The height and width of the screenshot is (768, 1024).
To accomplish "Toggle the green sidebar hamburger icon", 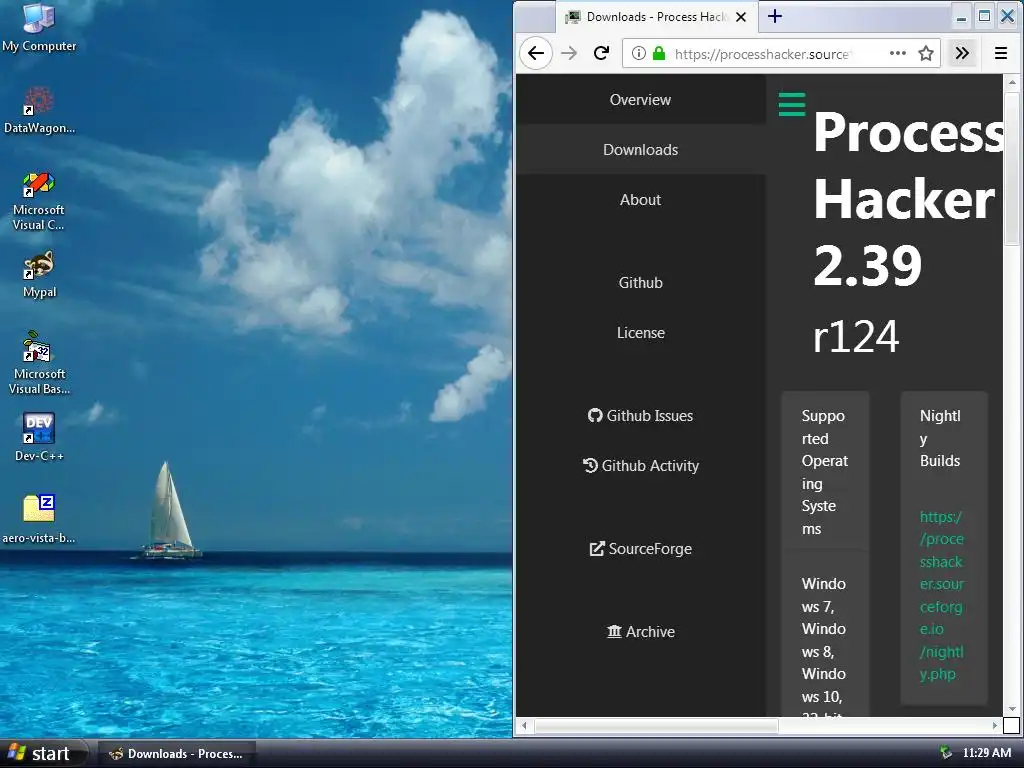I will point(792,104).
